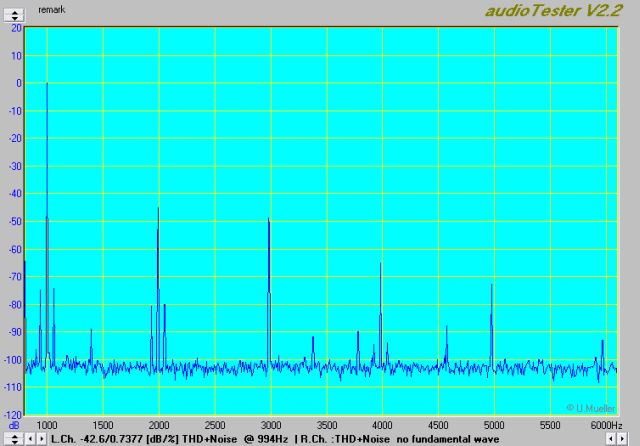Click the audioTester V2.2 logo
Viewport: 640px width, 446px height.
(540, 10)
